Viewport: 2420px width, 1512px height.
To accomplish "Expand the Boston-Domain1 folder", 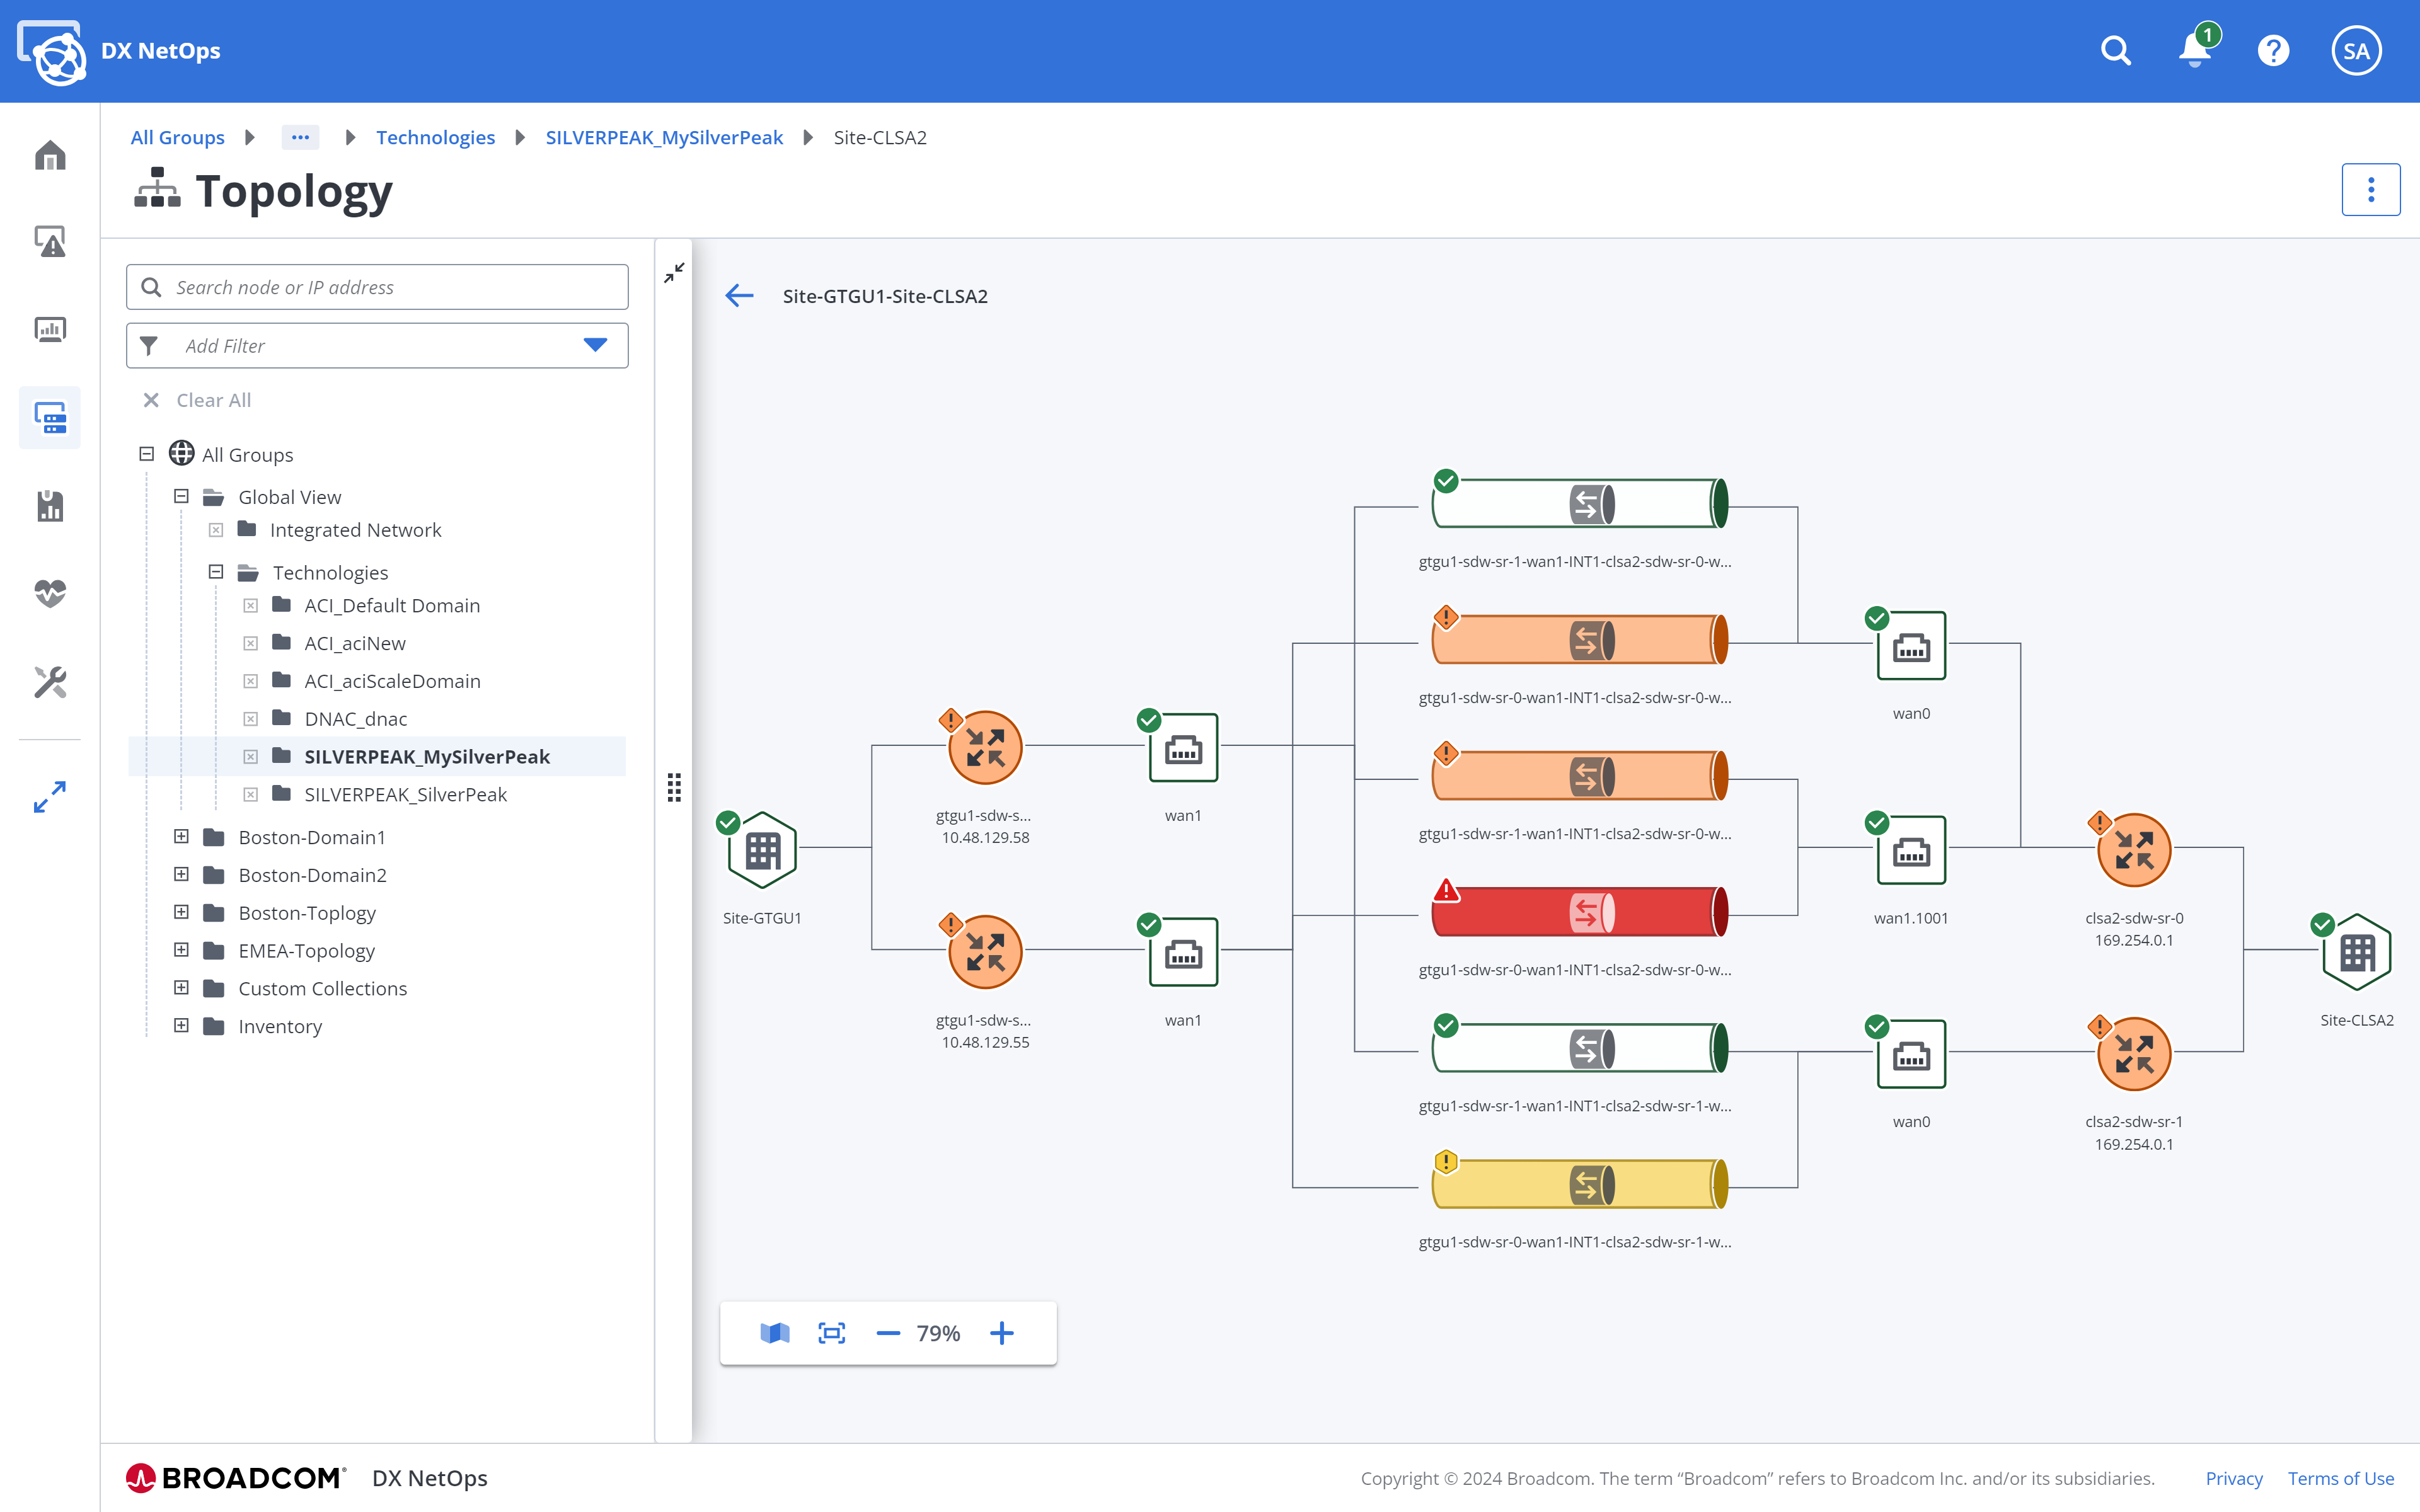I will [181, 836].
